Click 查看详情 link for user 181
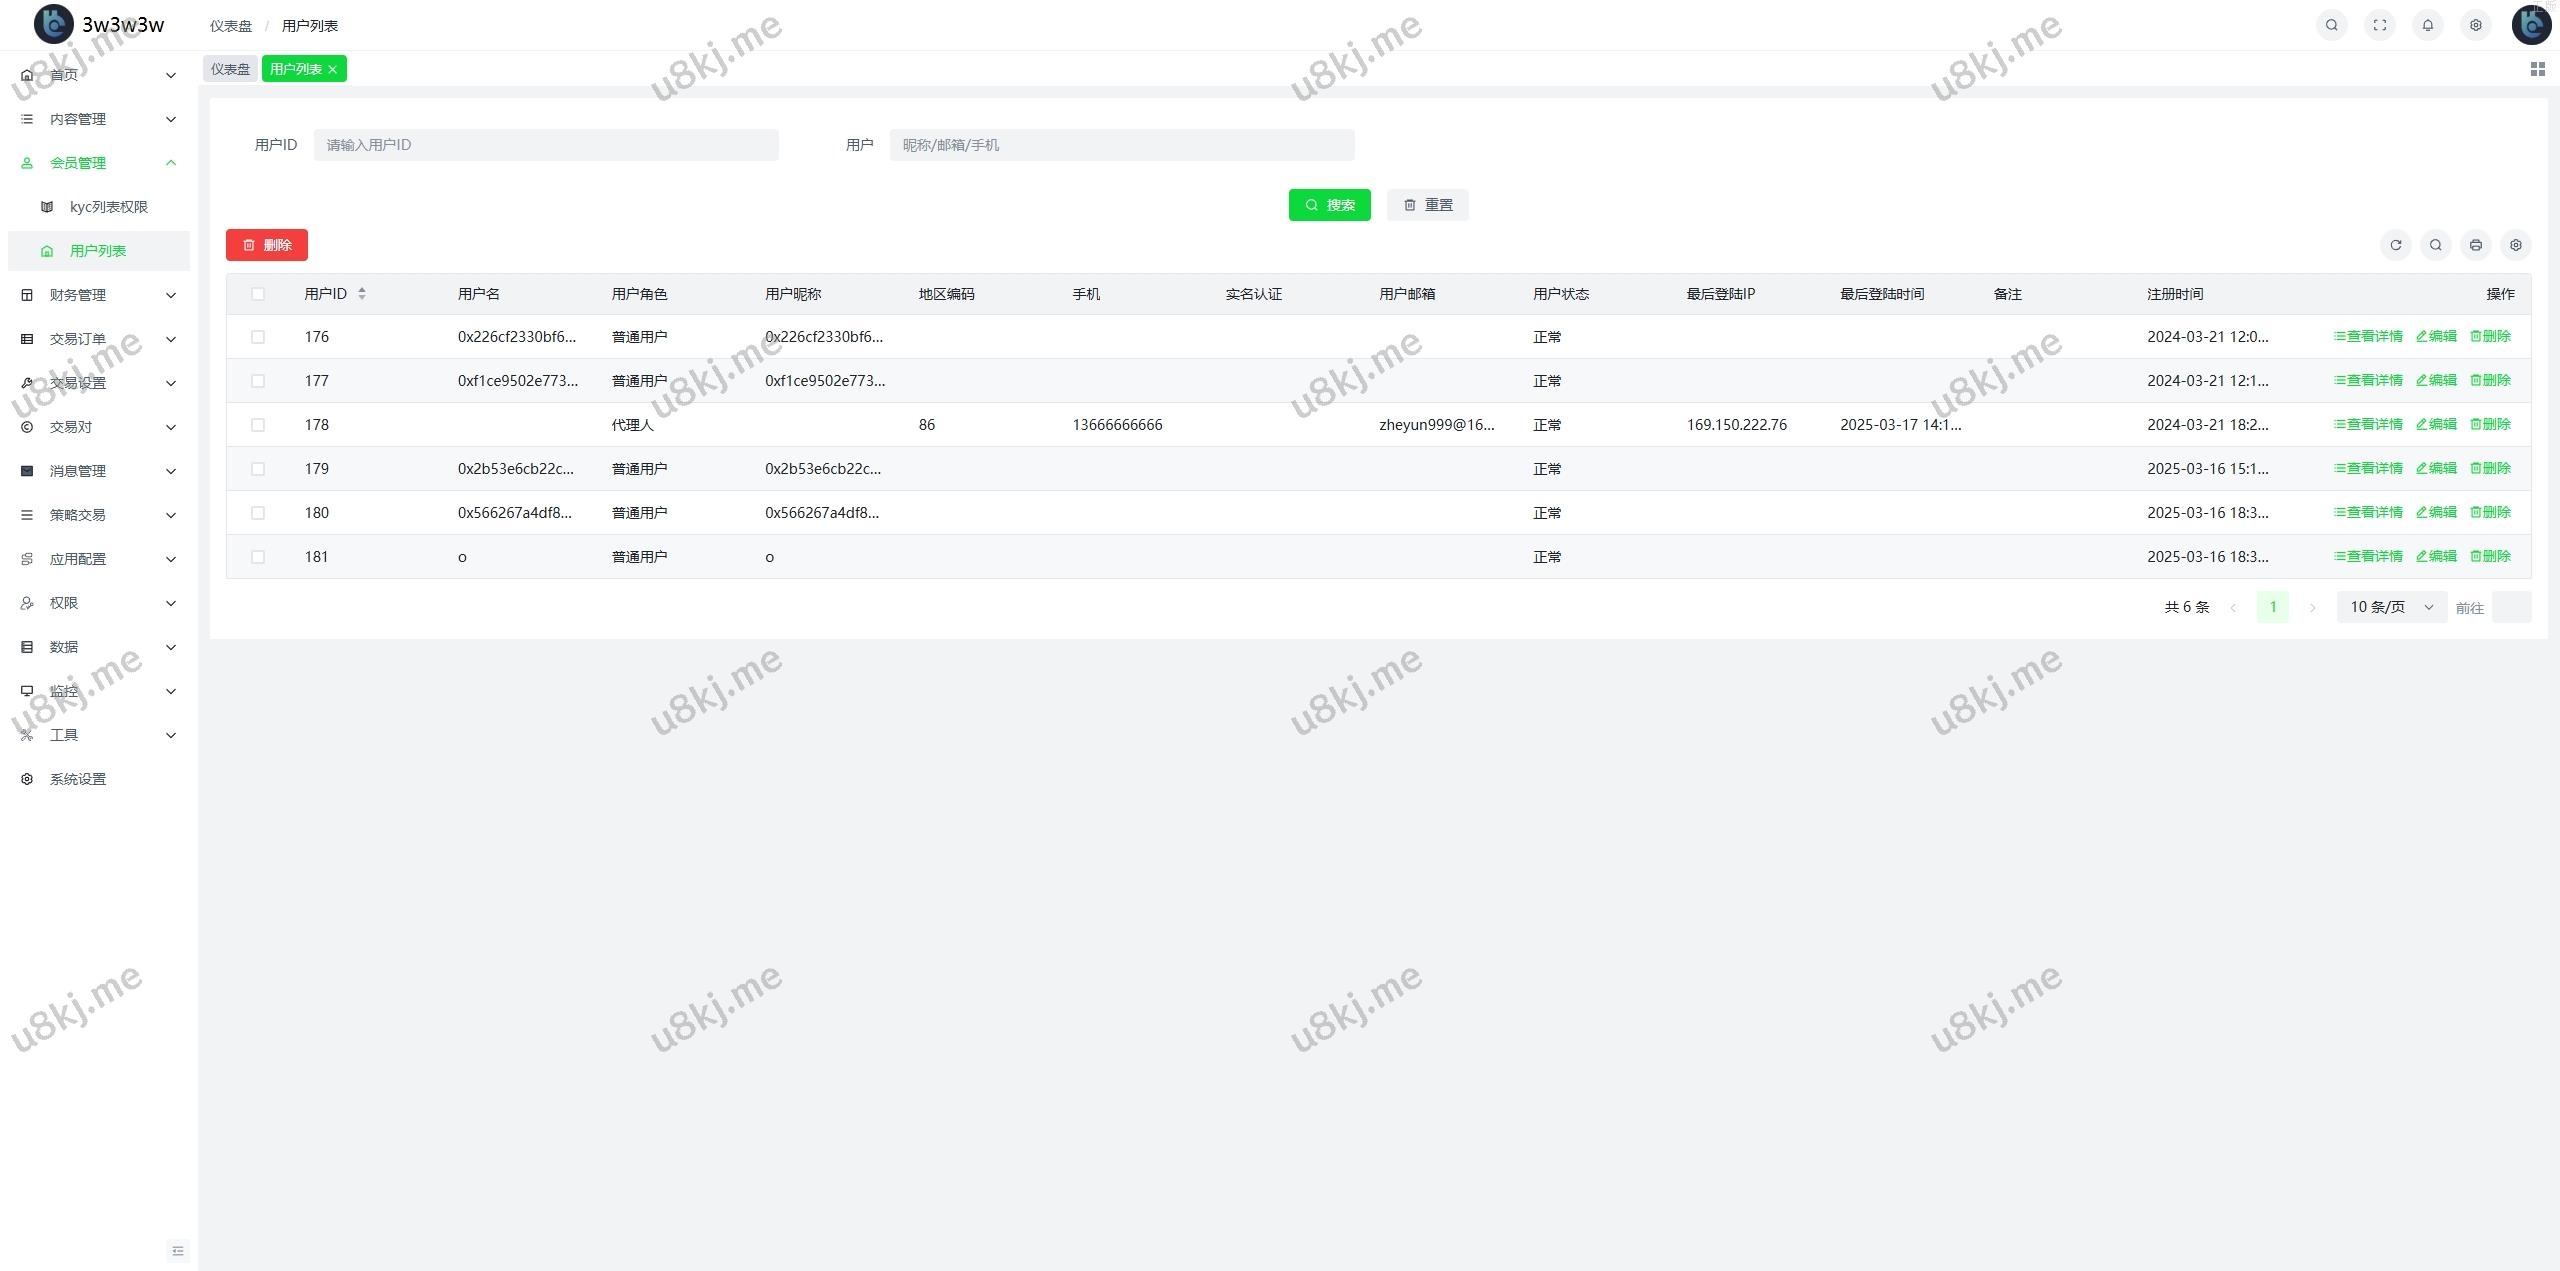 point(2367,556)
